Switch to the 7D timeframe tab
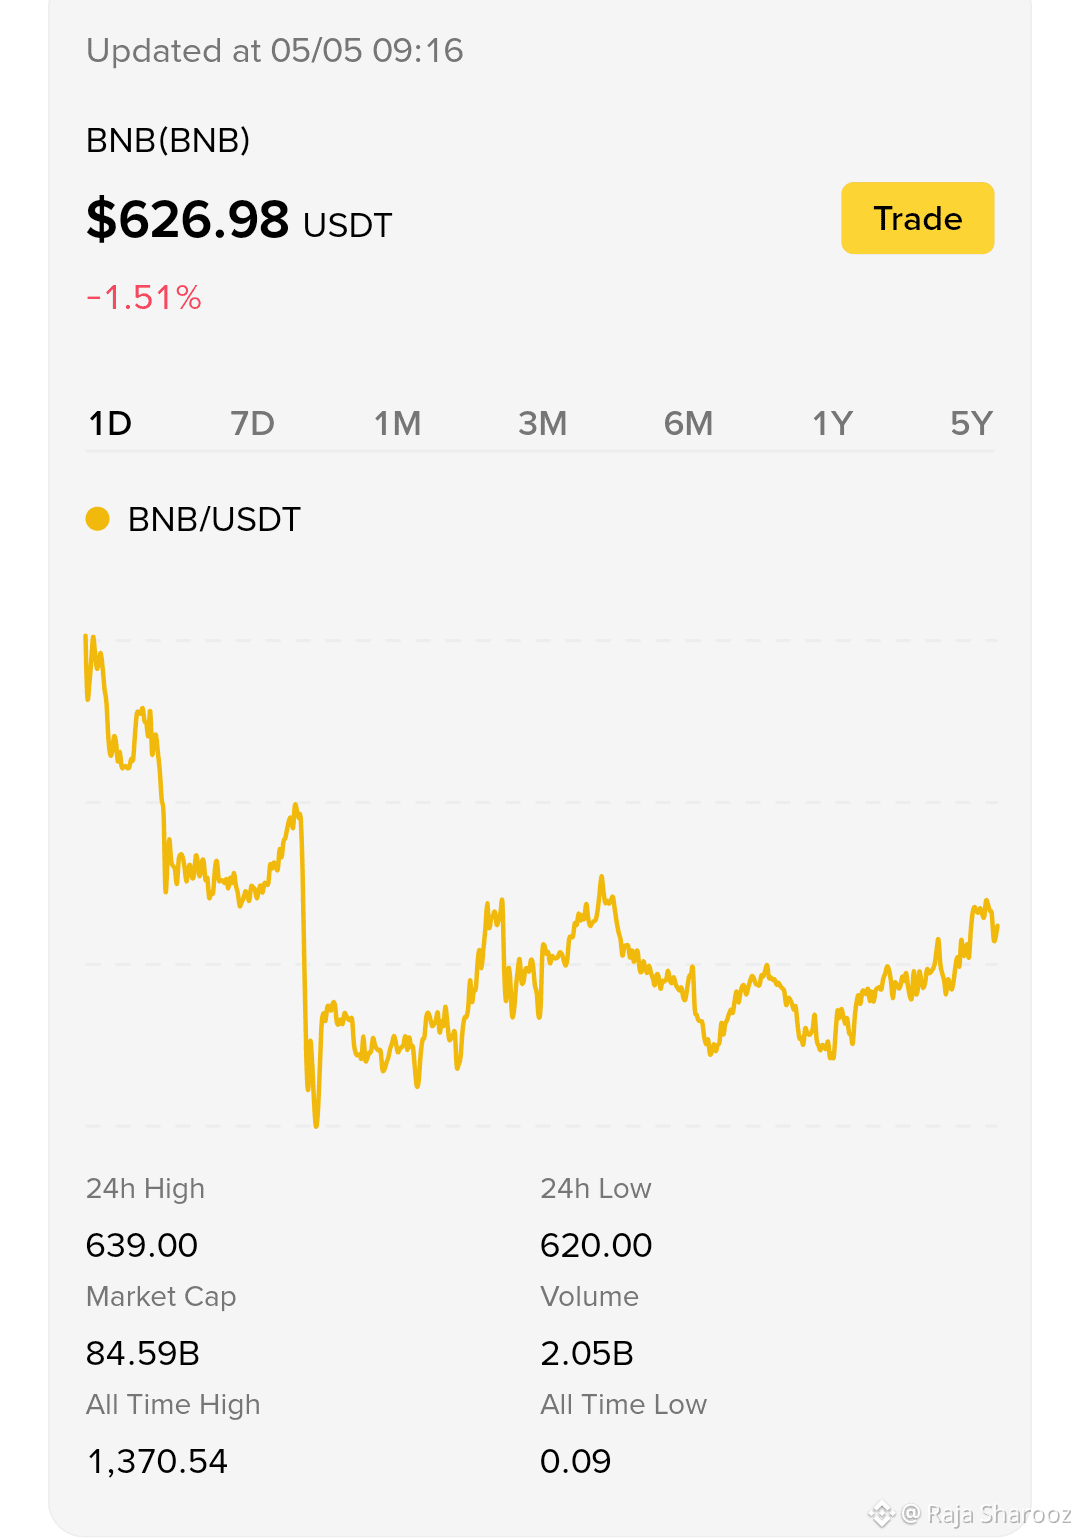The height and width of the screenshot is (1539, 1079). click(x=252, y=424)
